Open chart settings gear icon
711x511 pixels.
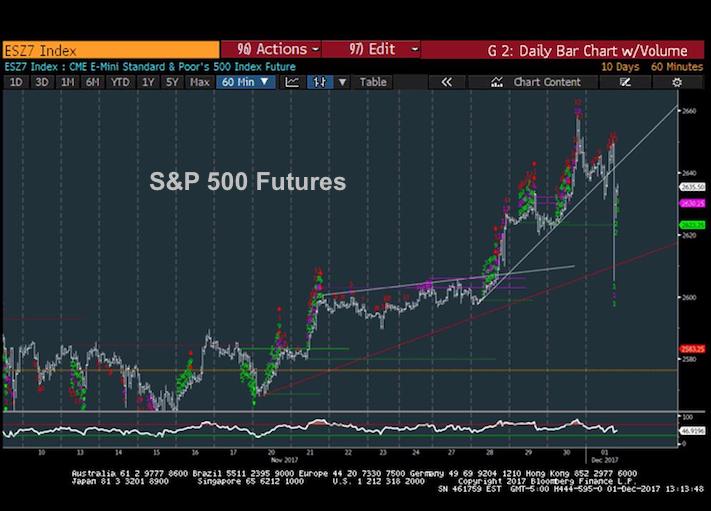677,82
